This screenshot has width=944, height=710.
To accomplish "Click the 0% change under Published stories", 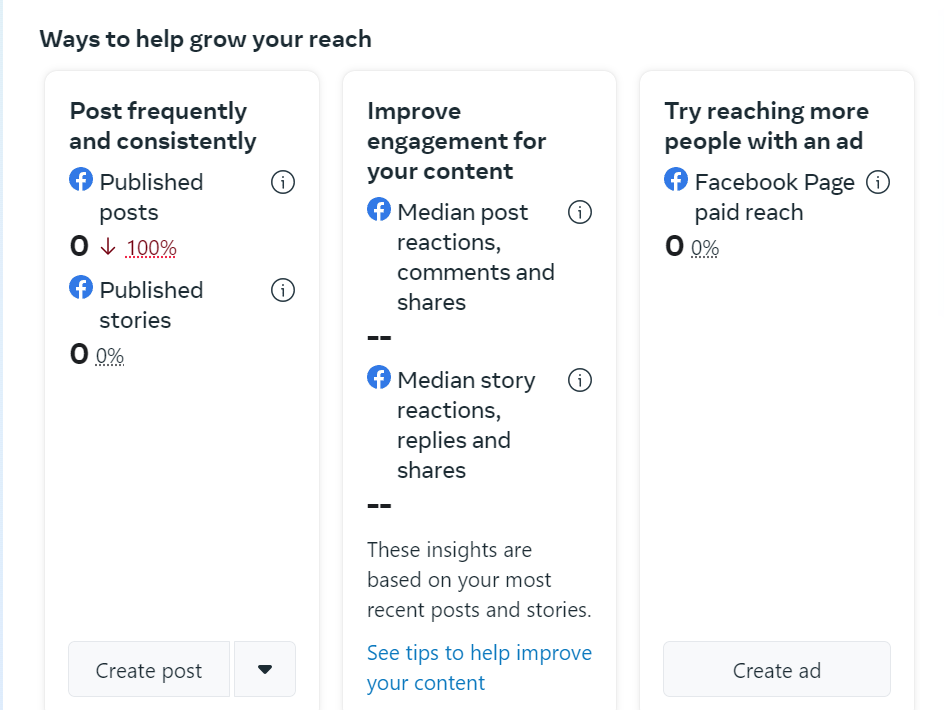I will point(110,356).
